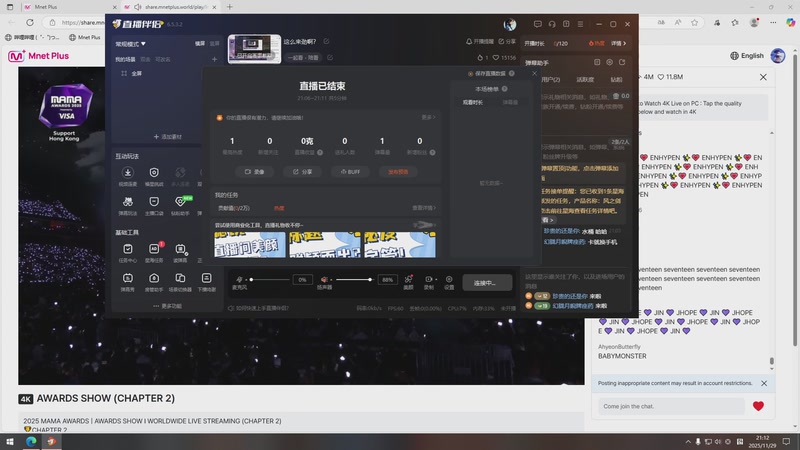
Task: Adjust the 扬声器 volume slider
Action: pos(354,279)
